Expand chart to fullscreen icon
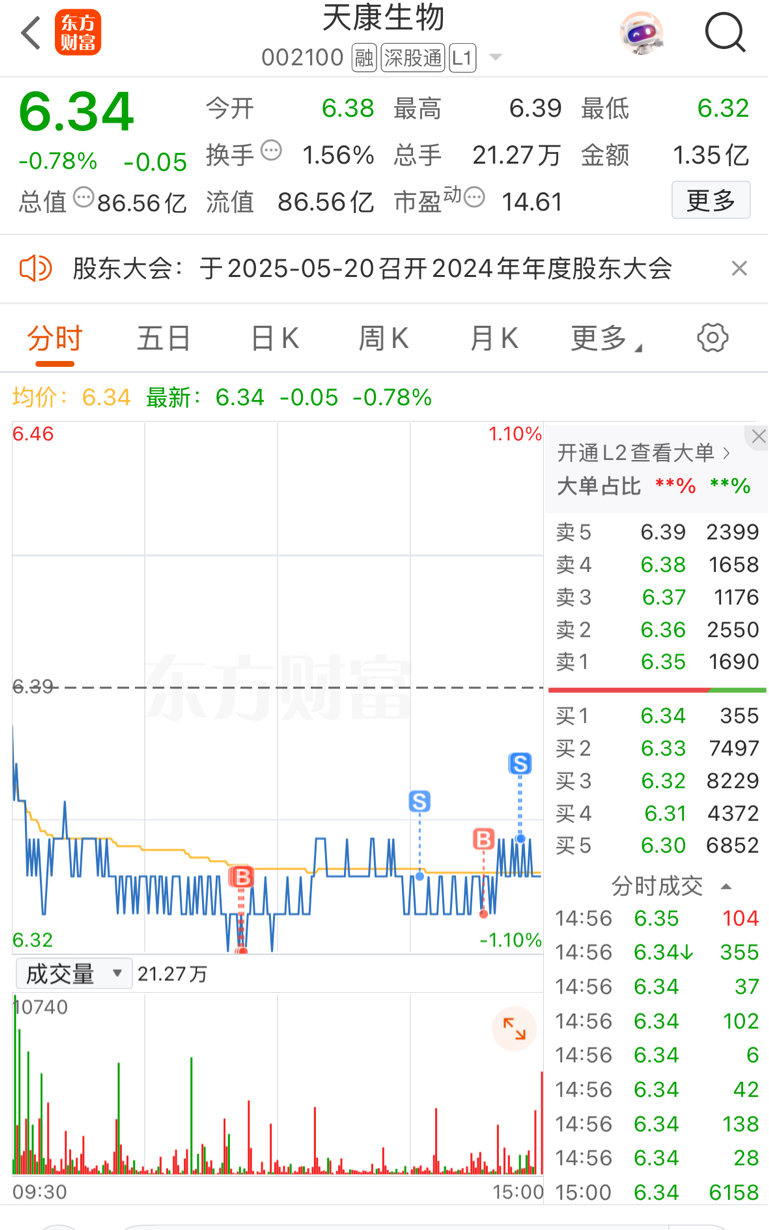The width and height of the screenshot is (769, 1230). [514, 1028]
